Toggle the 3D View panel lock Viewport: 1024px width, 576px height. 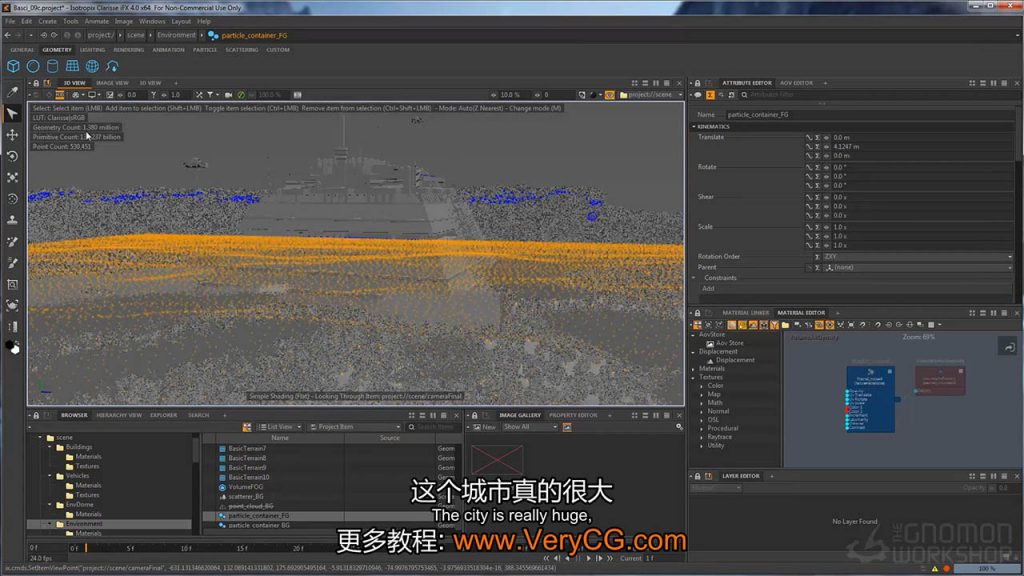(x=36, y=84)
